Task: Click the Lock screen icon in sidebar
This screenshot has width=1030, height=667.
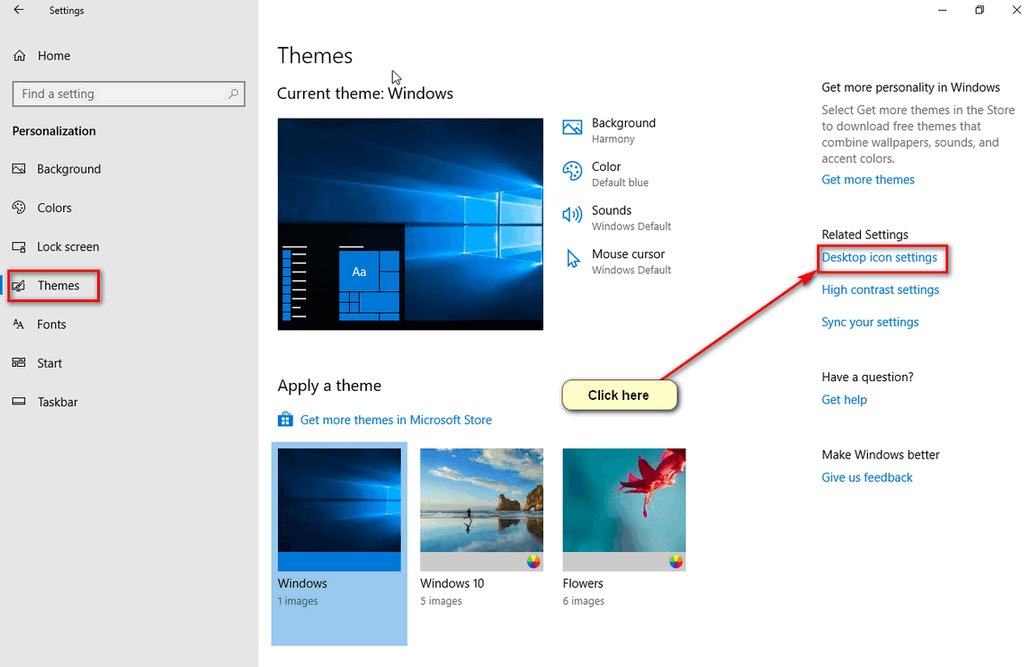Action: [x=19, y=247]
